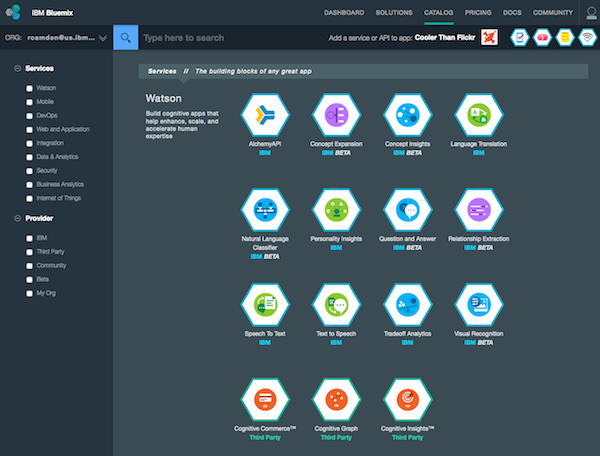The width and height of the screenshot is (600, 456).
Task: Collapse the Provider filter section
Action: [17, 218]
